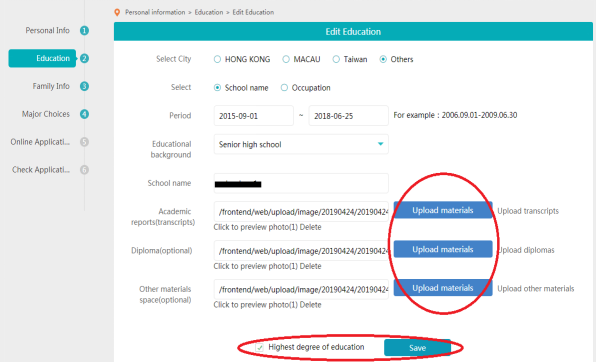
Task: Expand the Educational background dropdown arrow
Action: pos(380,144)
